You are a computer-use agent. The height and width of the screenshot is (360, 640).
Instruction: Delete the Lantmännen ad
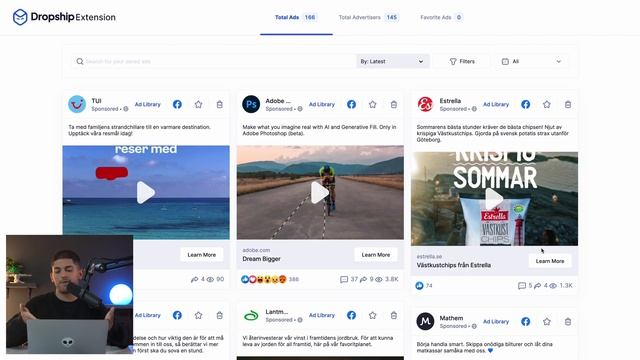point(394,315)
